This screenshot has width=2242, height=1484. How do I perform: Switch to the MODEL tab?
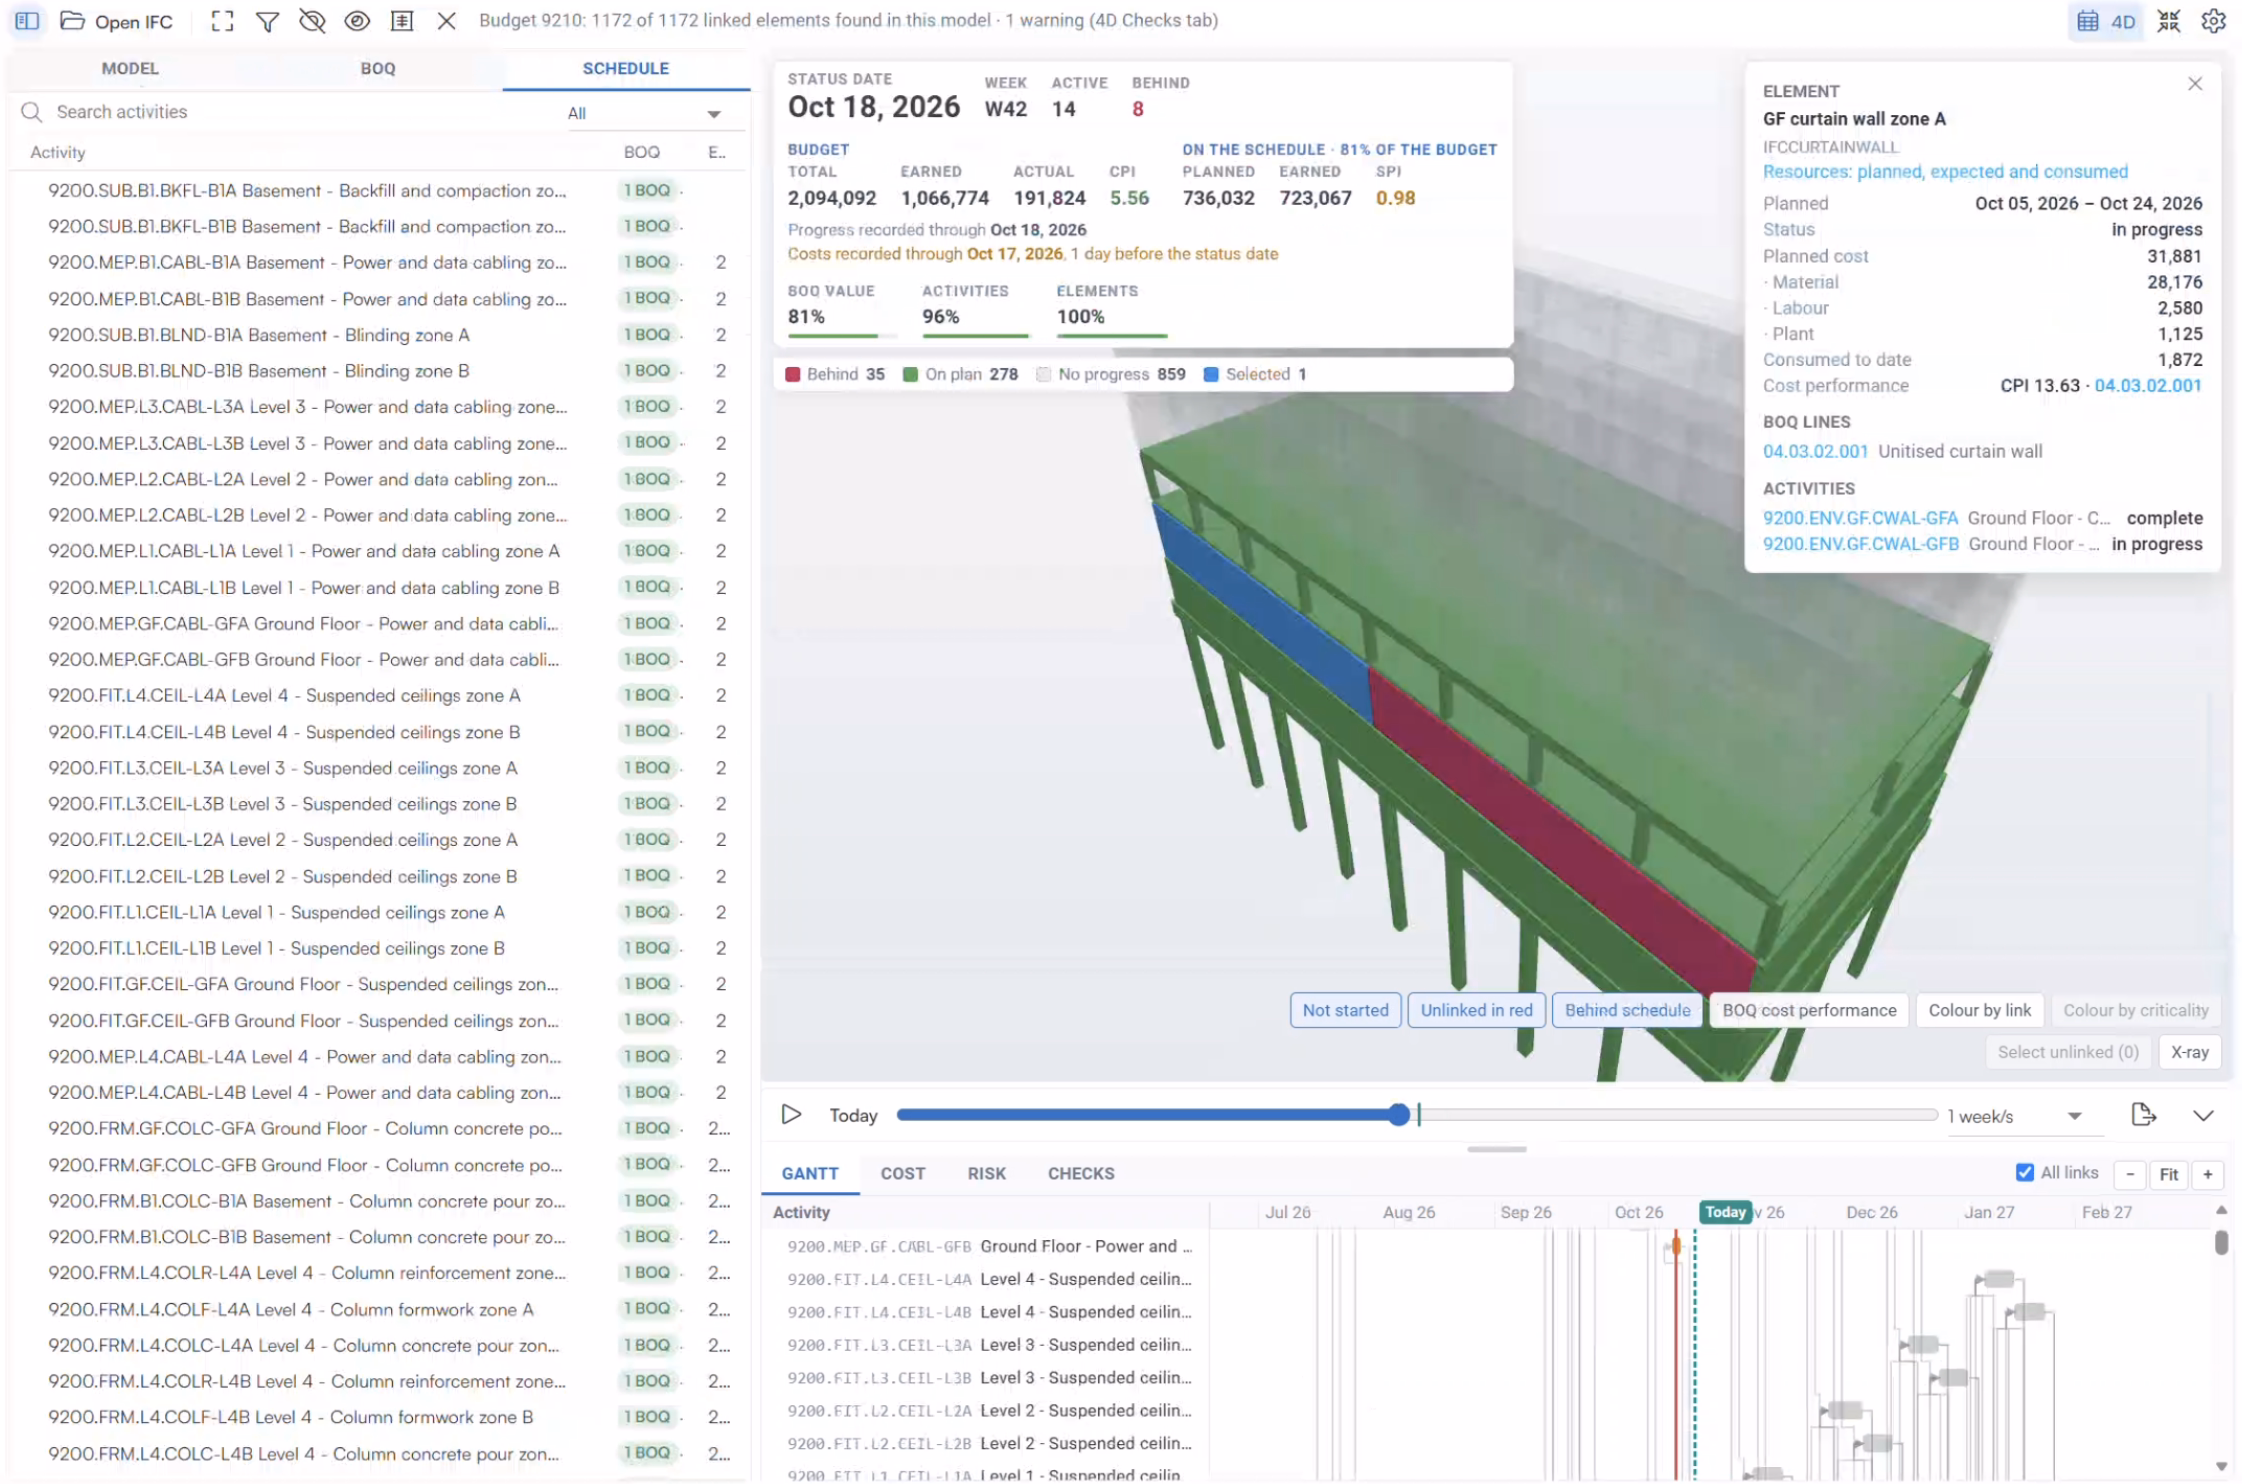tap(130, 68)
